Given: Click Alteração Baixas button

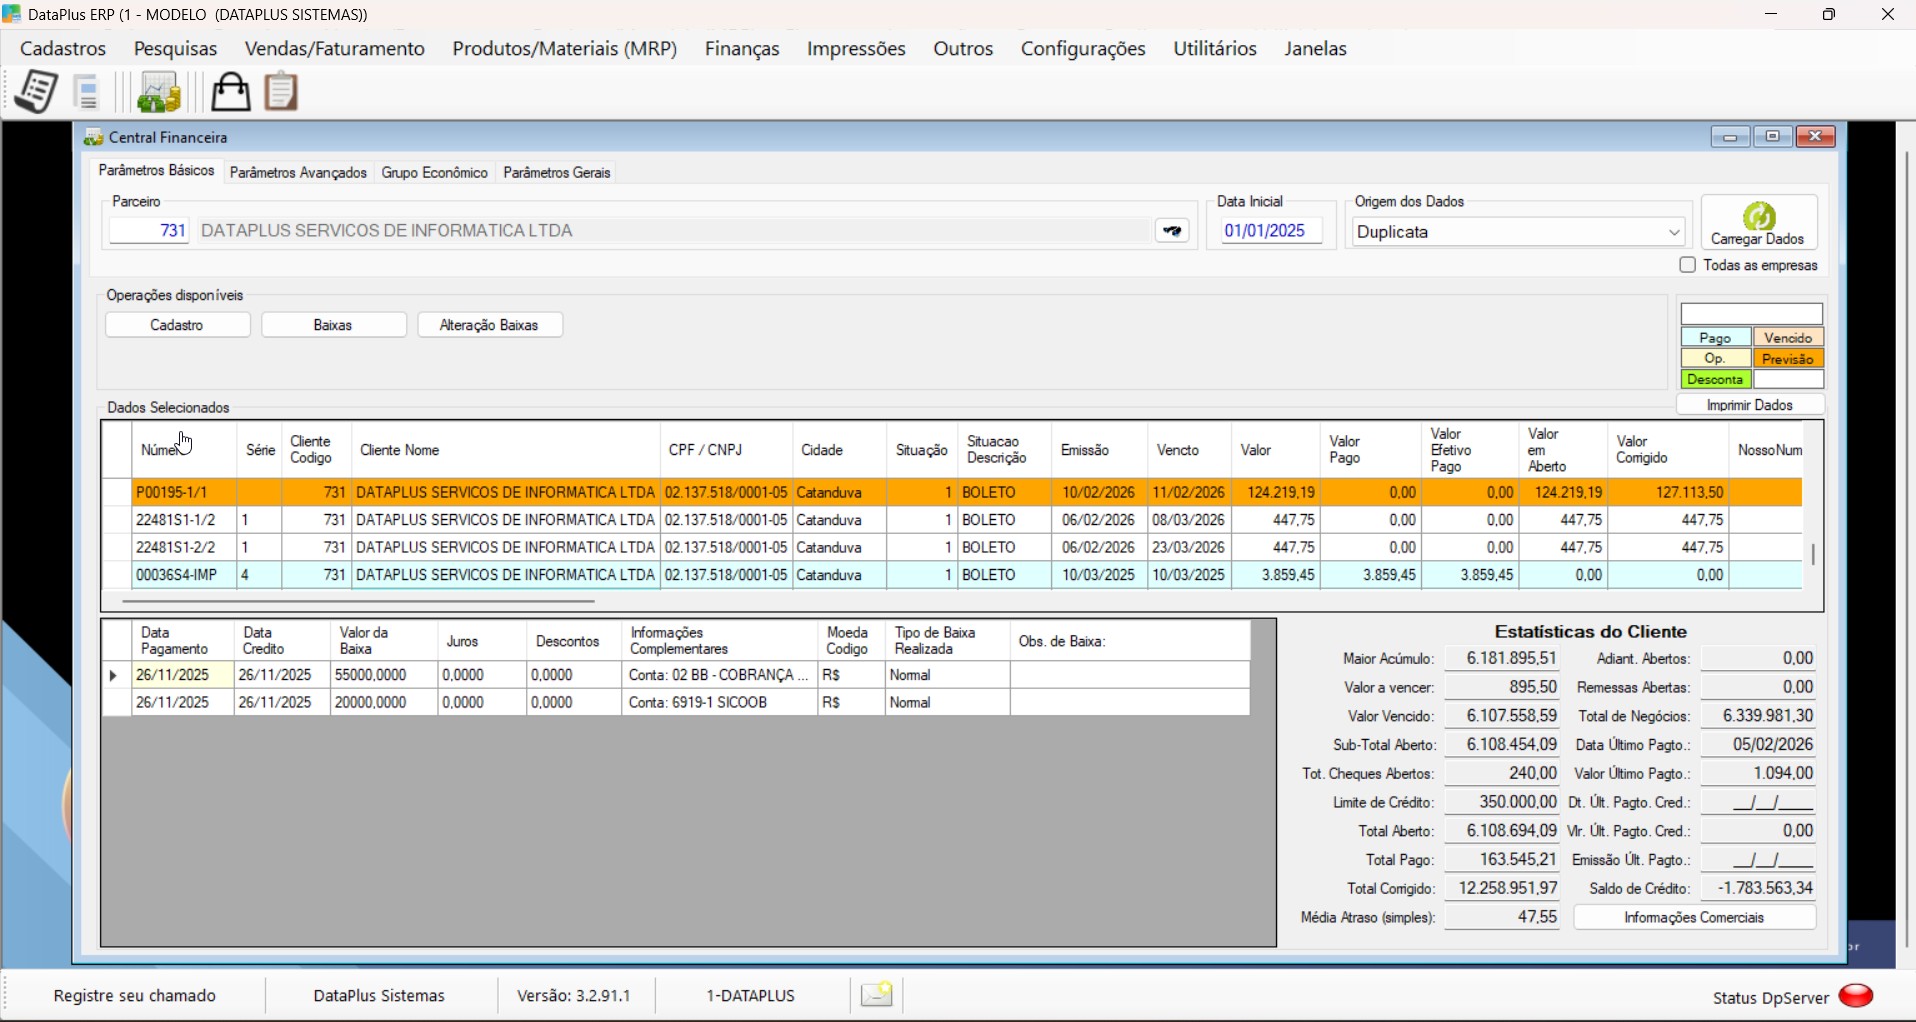Looking at the screenshot, I should coord(489,325).
